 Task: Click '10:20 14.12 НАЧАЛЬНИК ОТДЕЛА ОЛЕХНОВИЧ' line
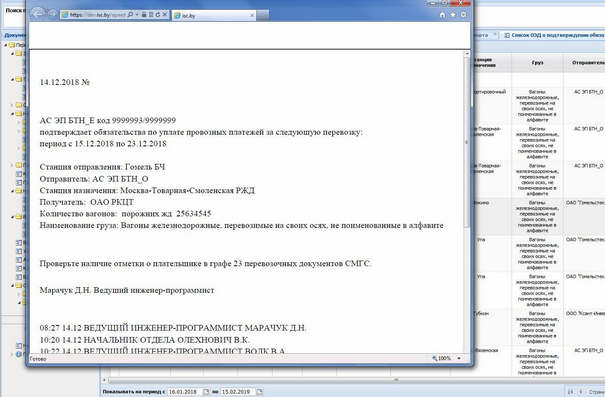tap(145, 340)
